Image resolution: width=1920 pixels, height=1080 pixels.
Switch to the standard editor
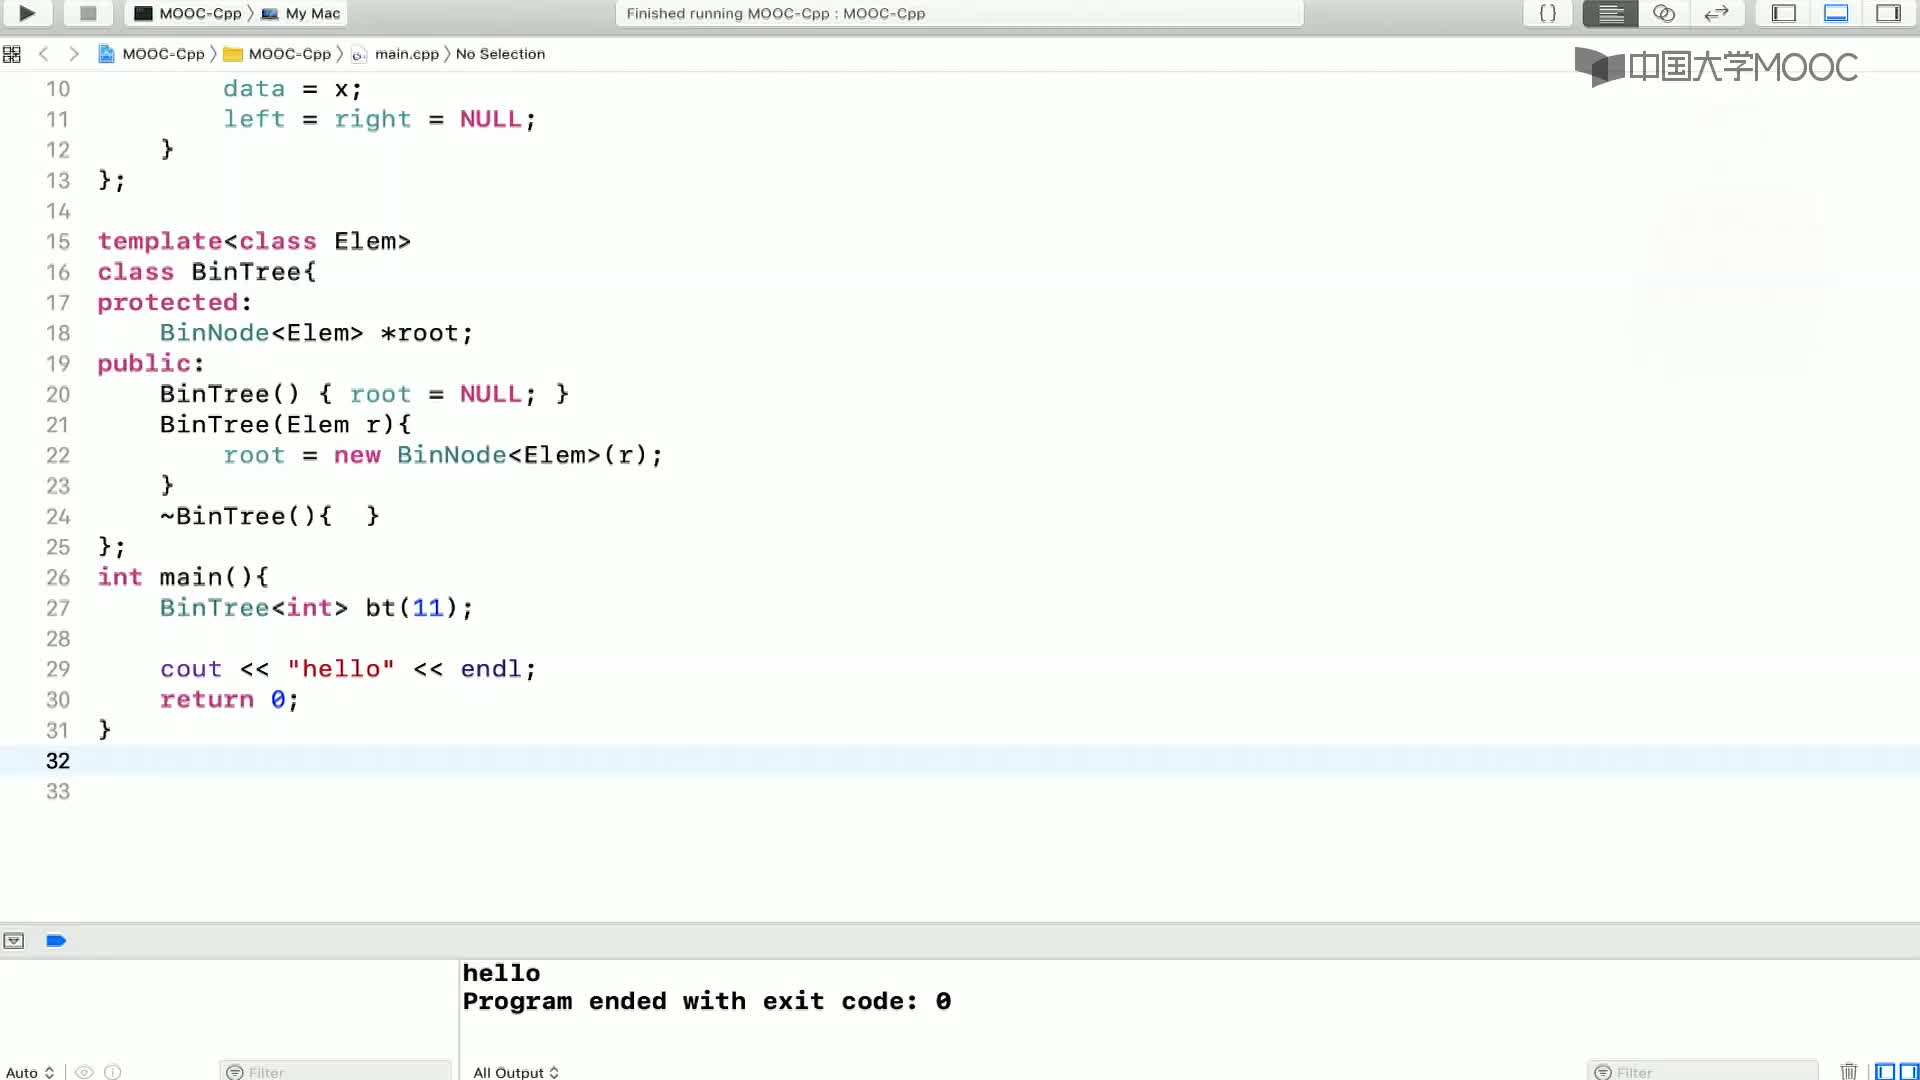coord(1611,13)
